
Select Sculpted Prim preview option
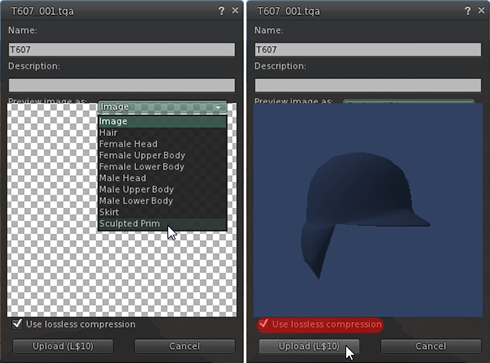[162, 224]
